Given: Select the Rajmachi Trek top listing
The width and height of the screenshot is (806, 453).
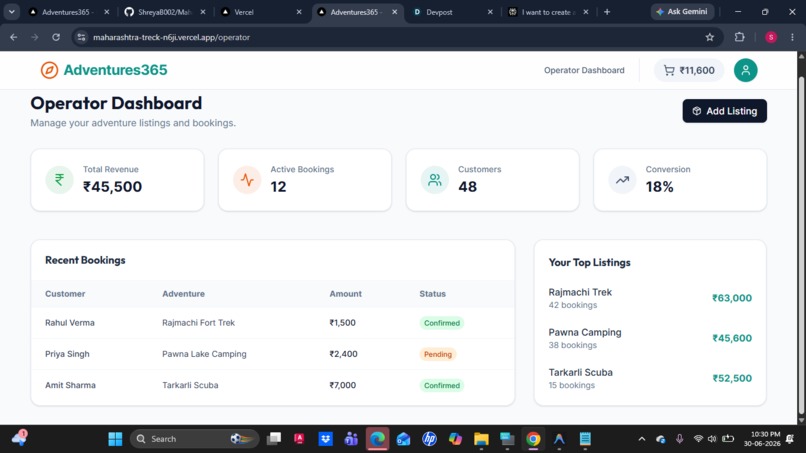Looking at the screenshot, I should tap(650, 298).
